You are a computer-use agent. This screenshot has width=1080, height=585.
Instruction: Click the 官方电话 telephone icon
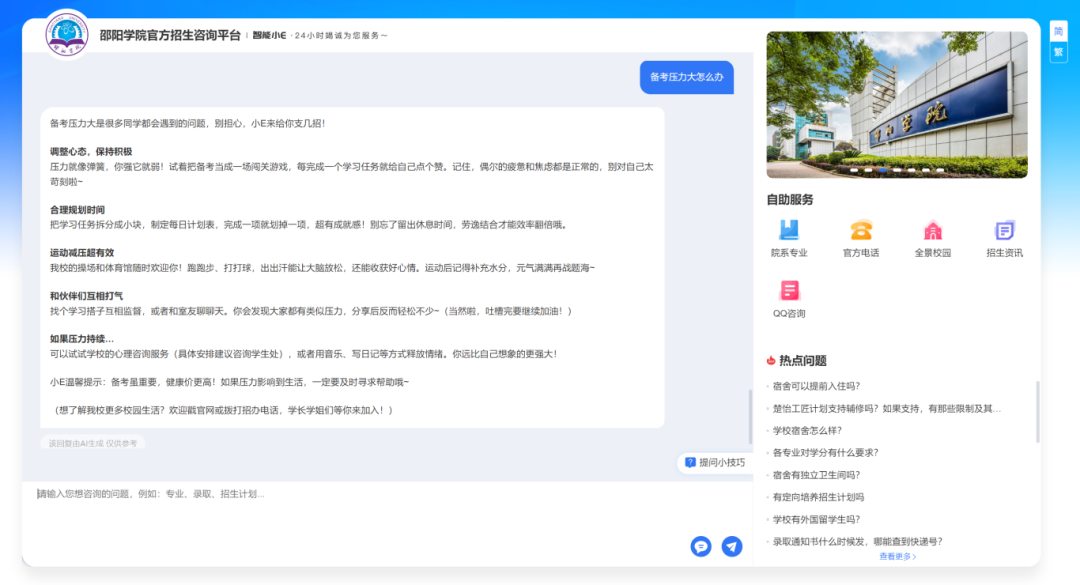pos(861,231)
